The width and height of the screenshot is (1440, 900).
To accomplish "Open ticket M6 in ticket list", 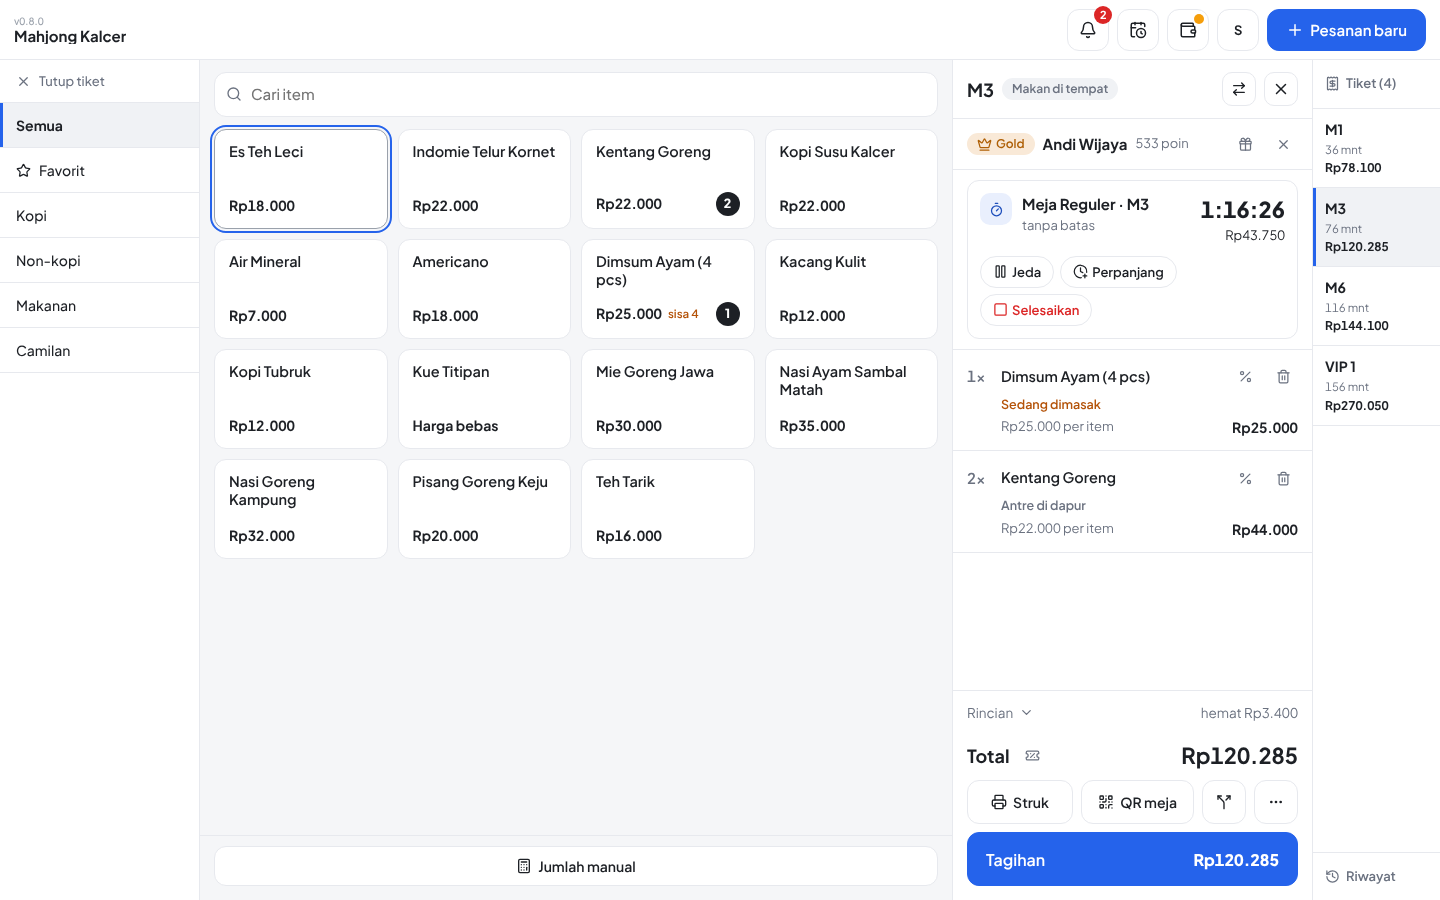I will point(1376,306).
